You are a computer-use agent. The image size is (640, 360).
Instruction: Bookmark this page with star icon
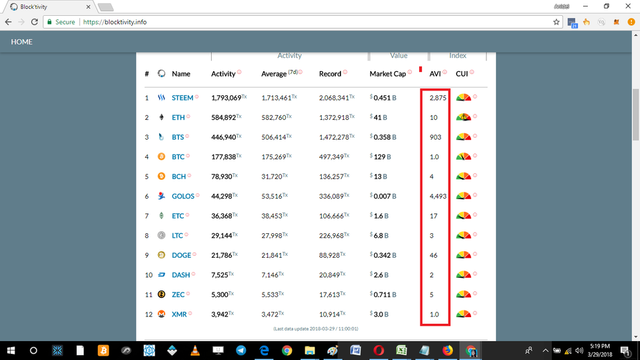coord(556,22)
